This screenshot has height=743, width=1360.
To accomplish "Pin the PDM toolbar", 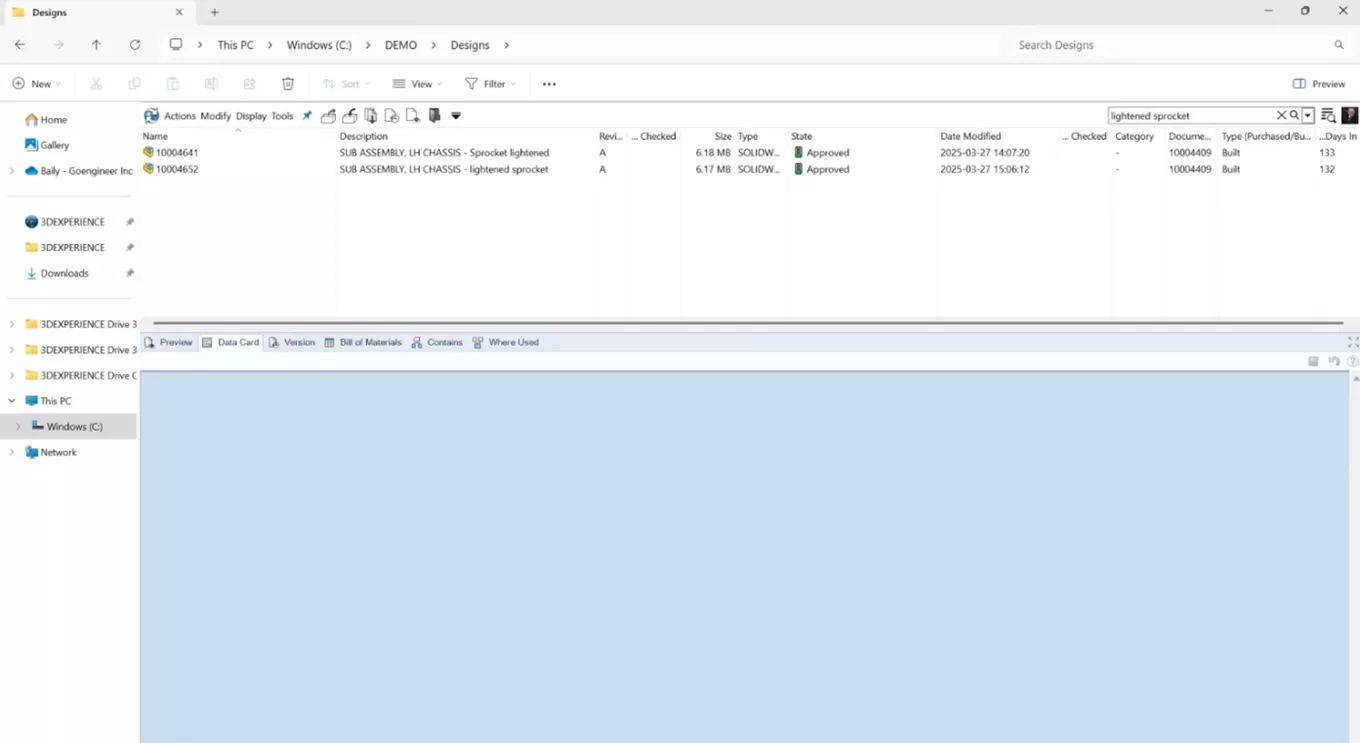I will coord(307,115).
